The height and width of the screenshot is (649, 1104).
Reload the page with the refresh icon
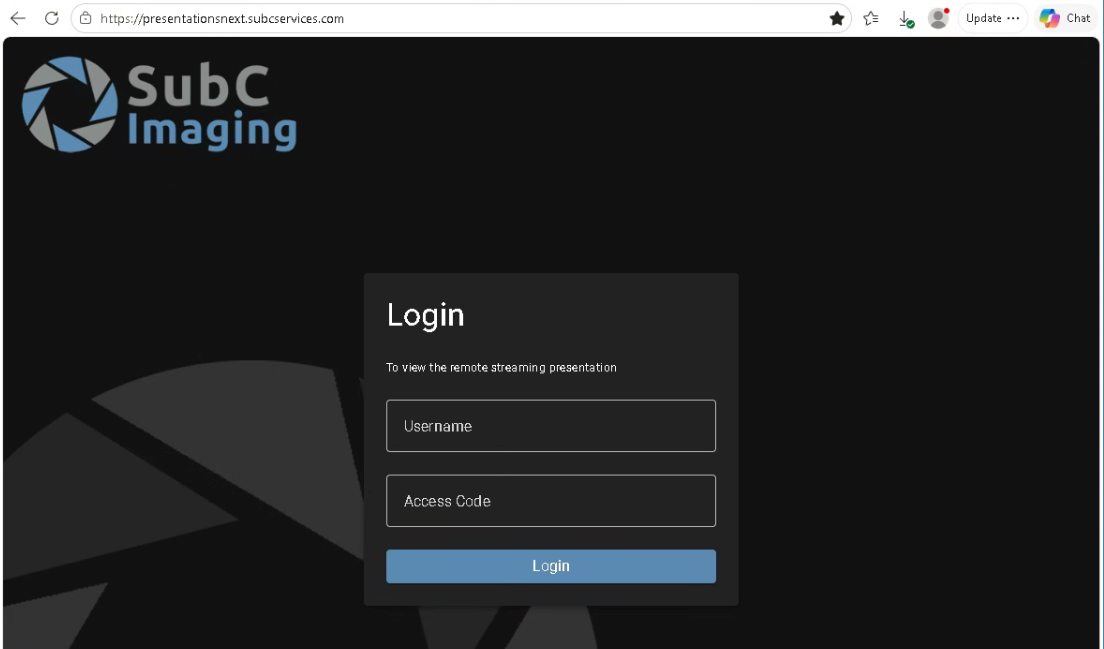point(51,18)
